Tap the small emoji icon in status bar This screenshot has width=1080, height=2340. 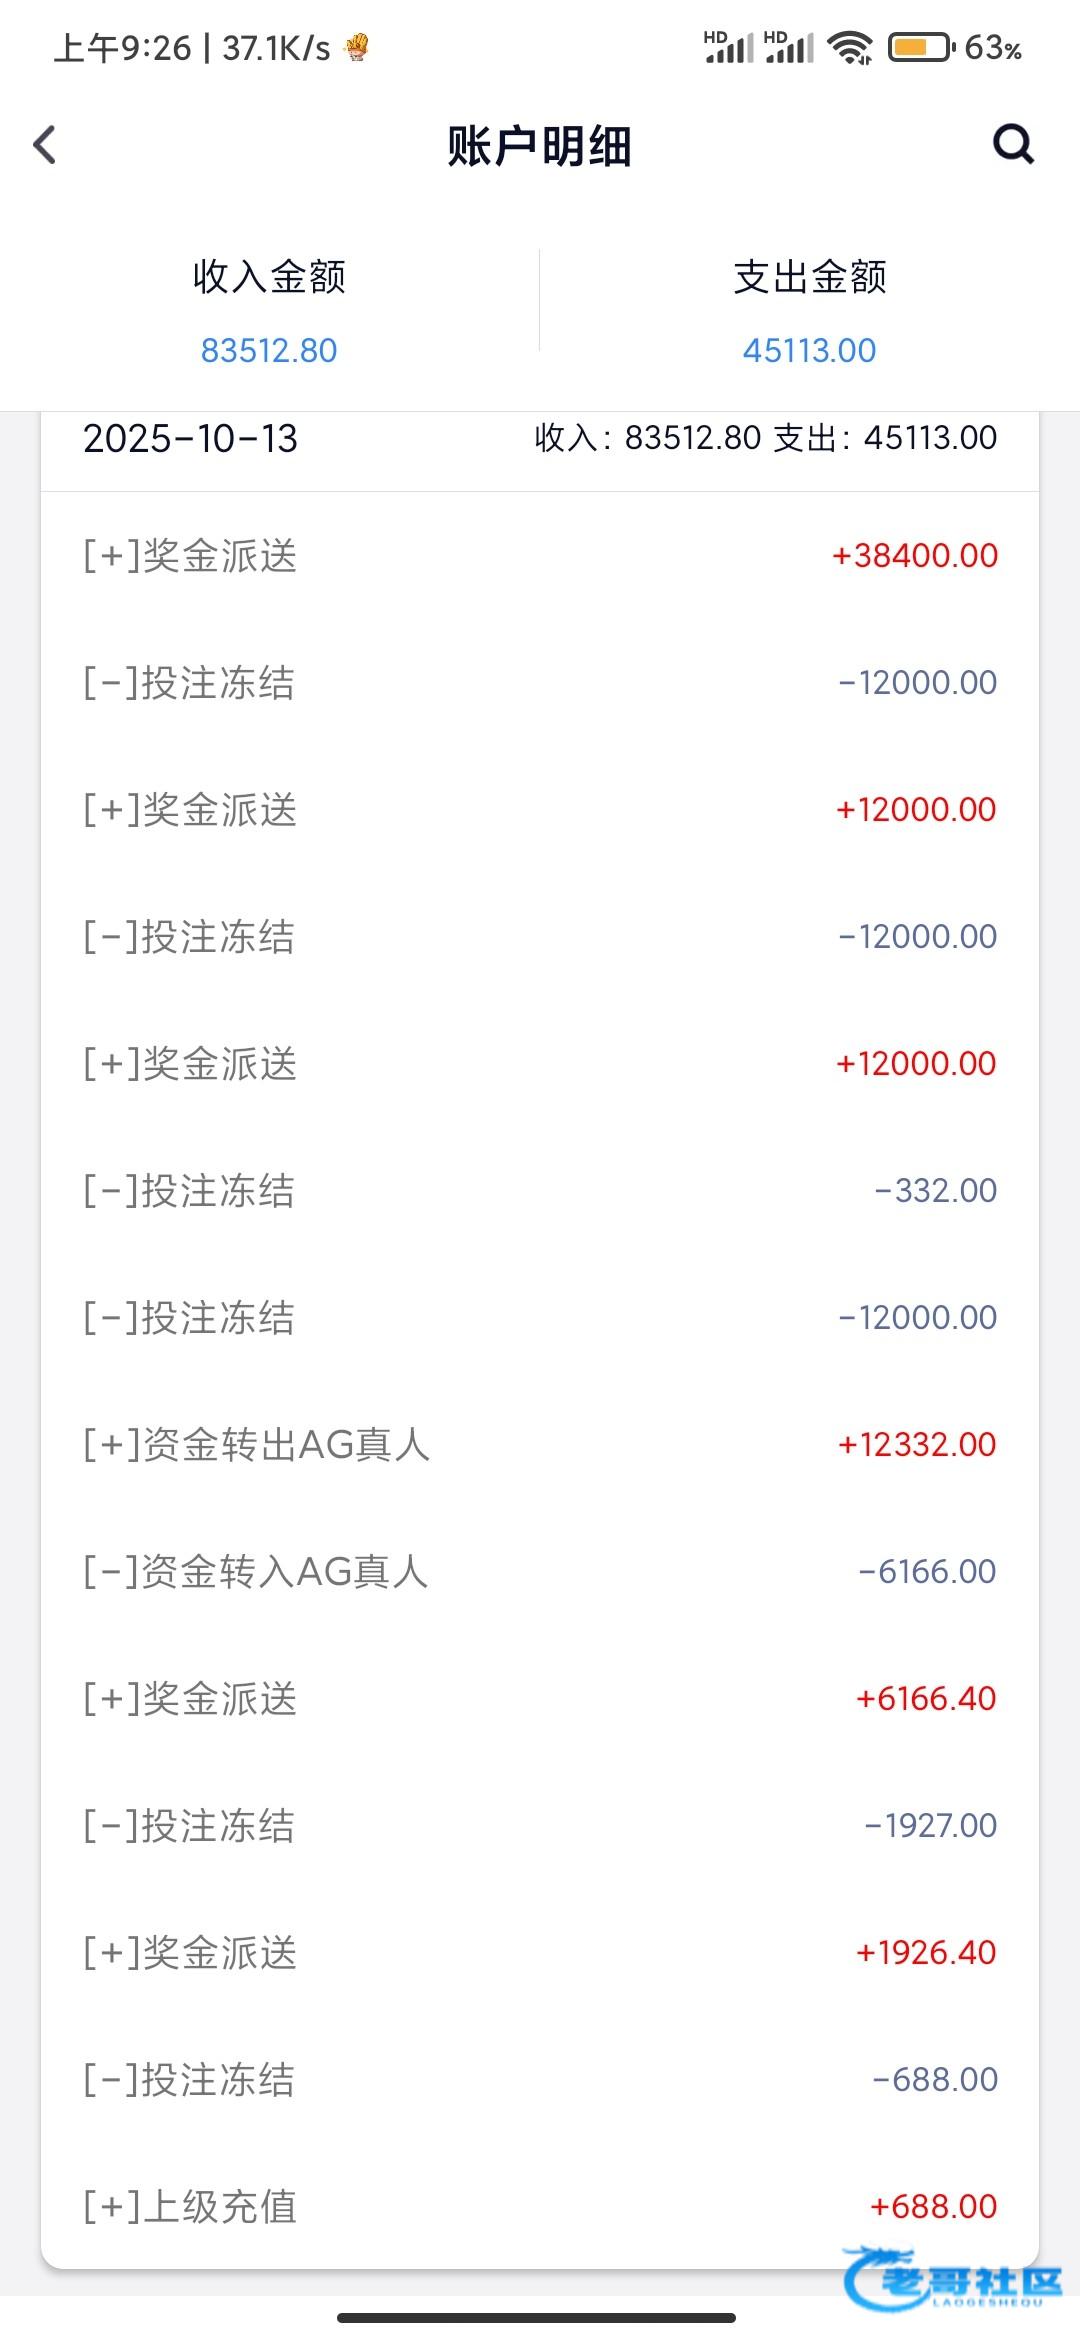tap(357, 47)
